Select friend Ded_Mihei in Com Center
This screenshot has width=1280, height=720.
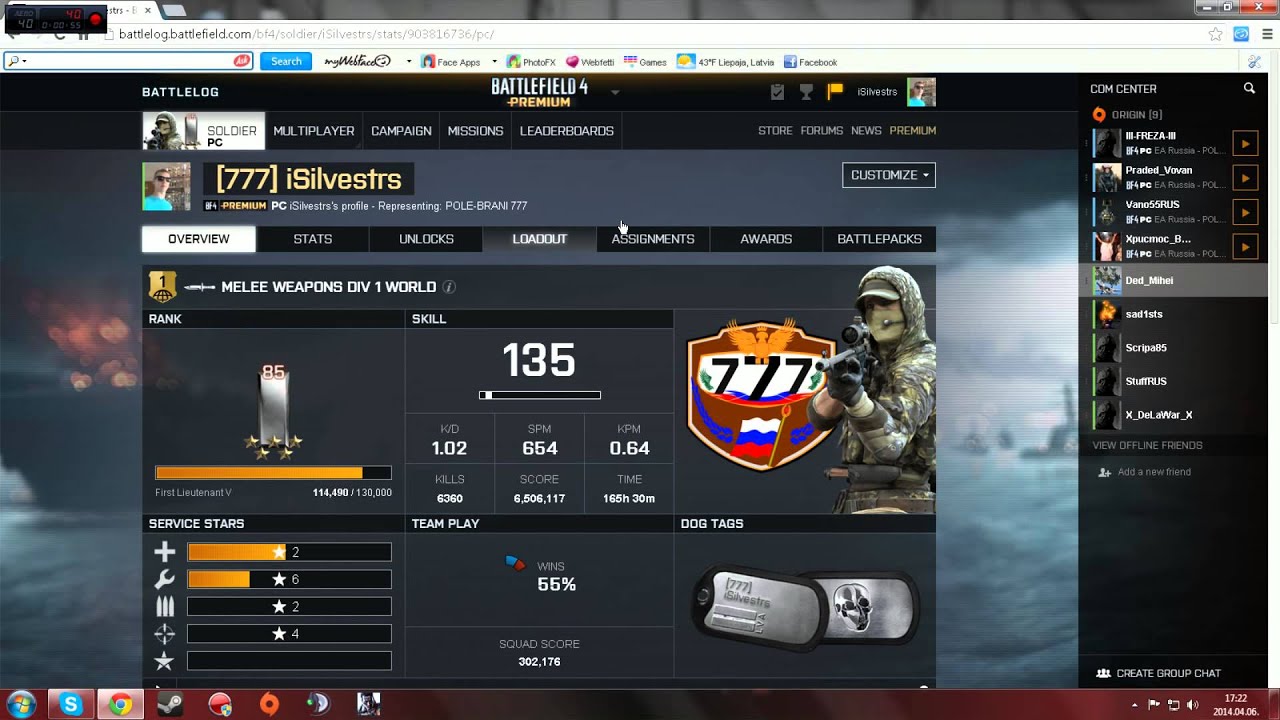pos(1174,281)
